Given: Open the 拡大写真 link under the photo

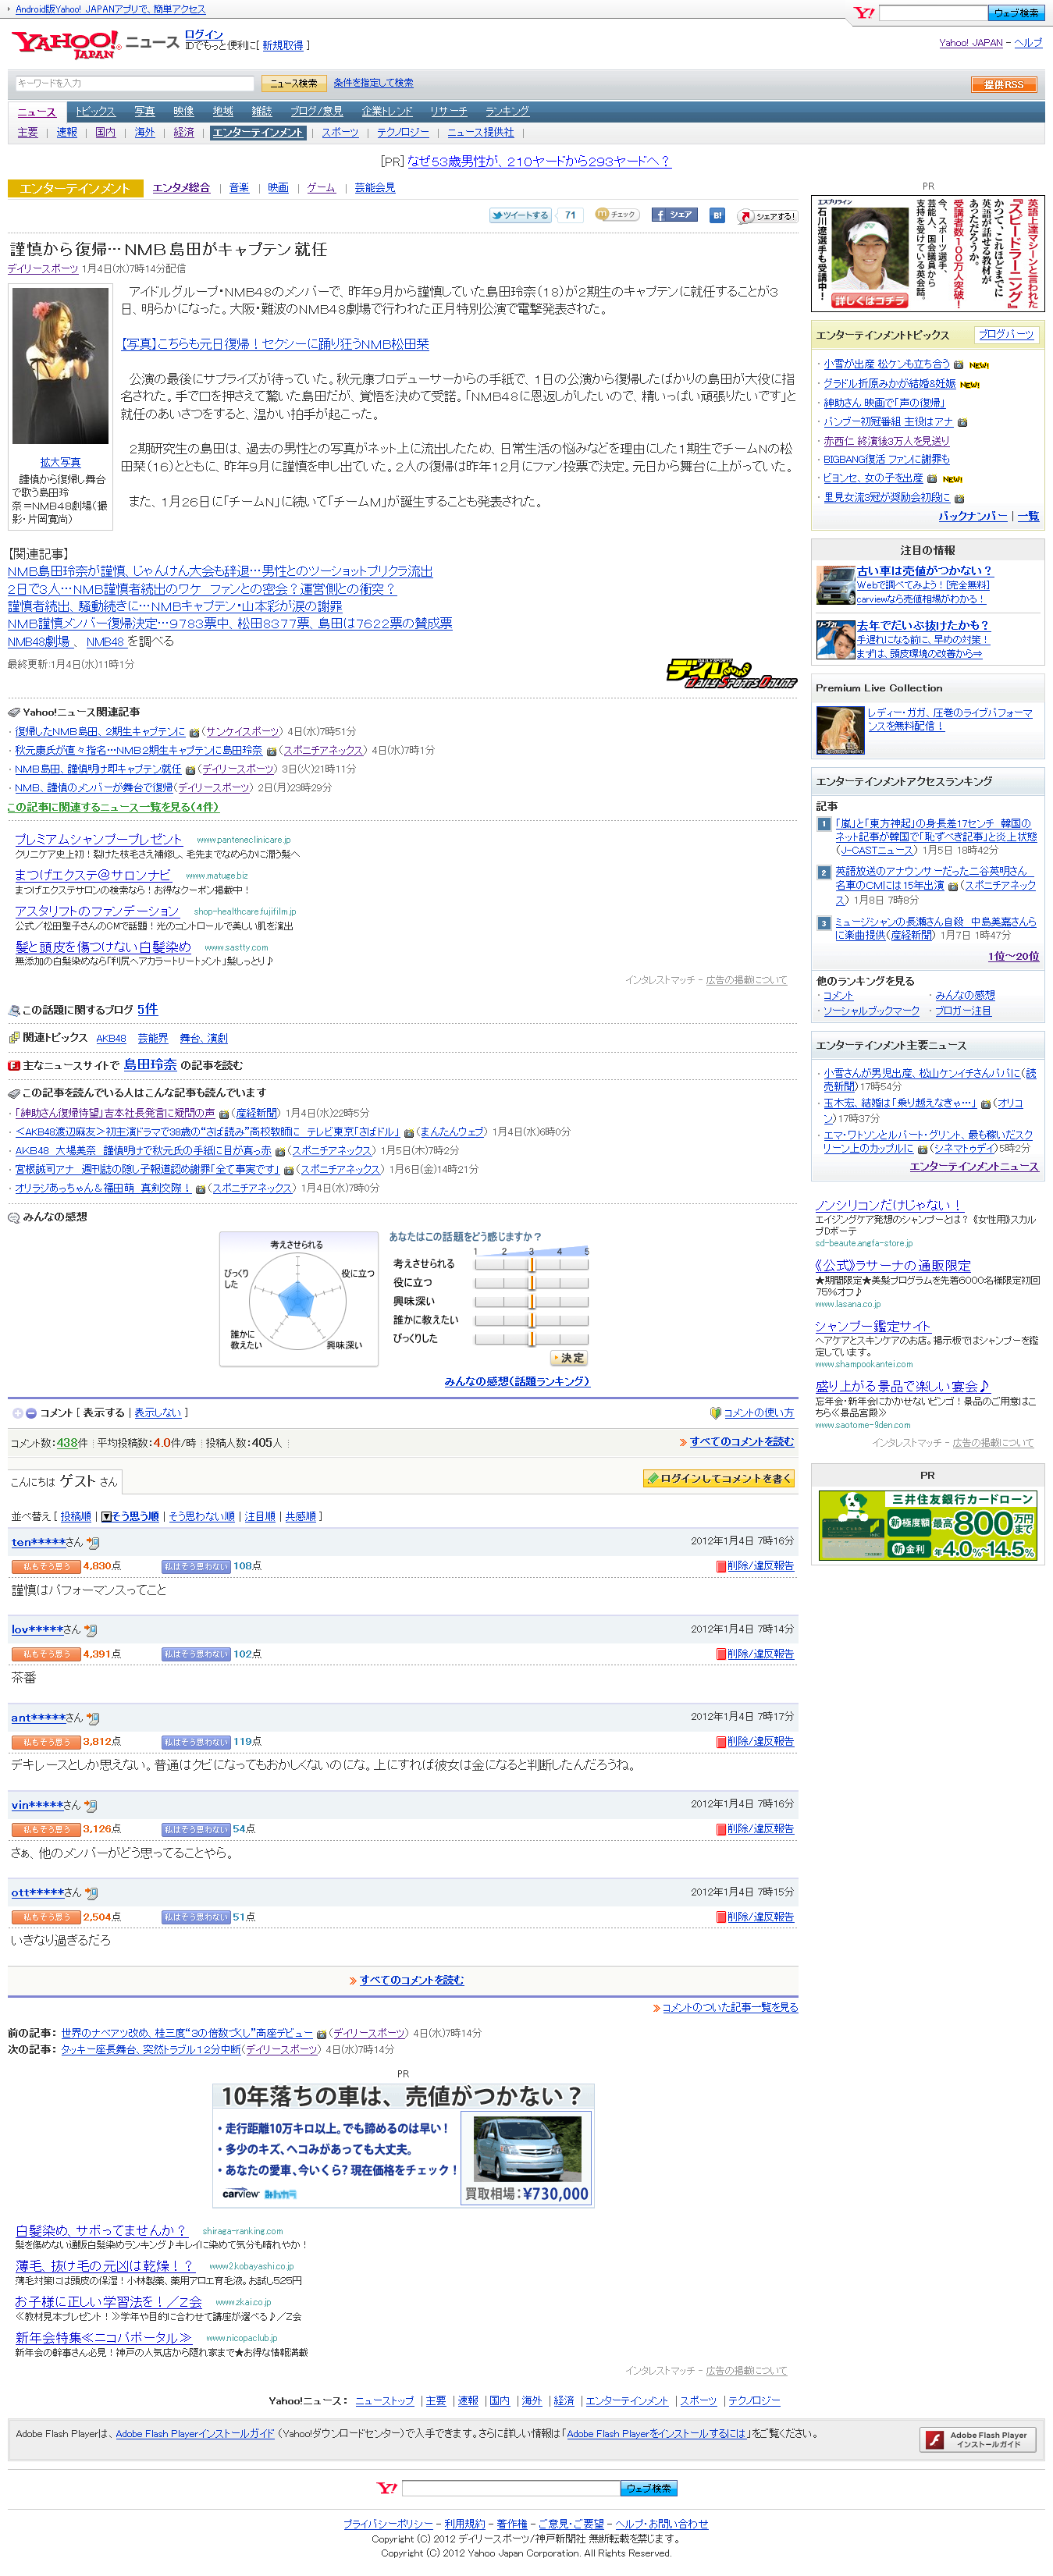Looking at the screenshot, I should [x=60, y=463].
